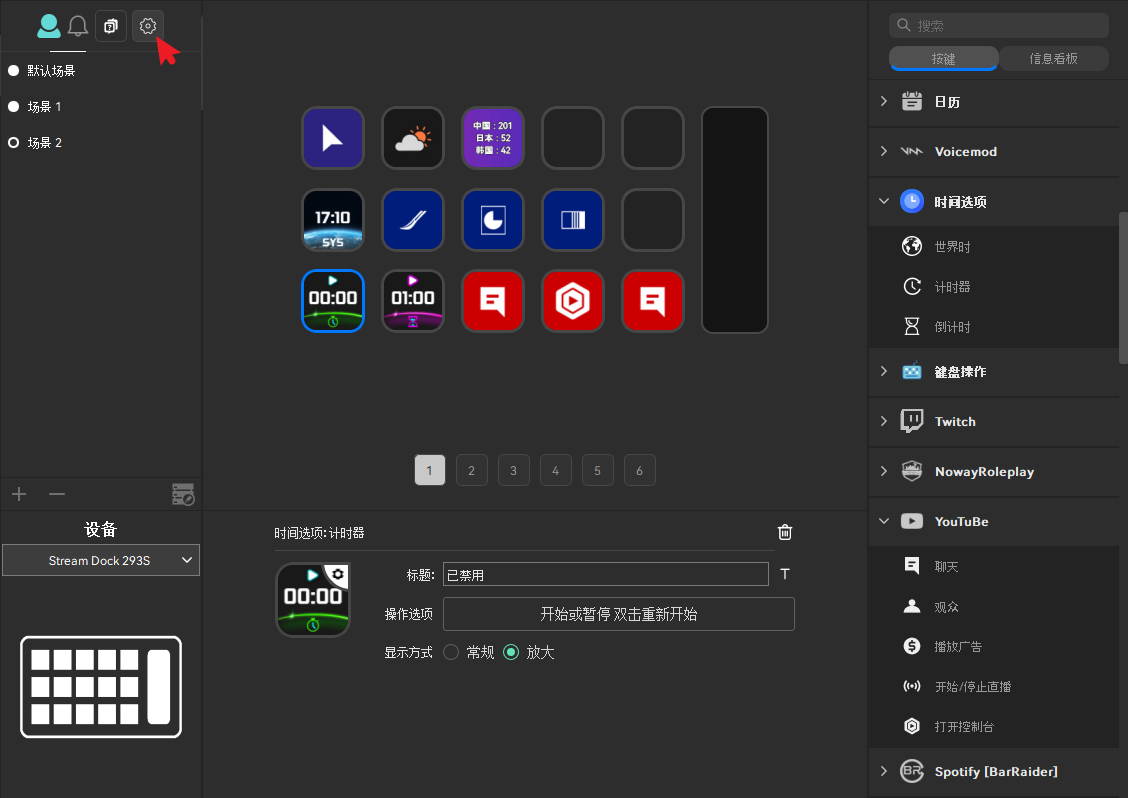Click the device layout thumbnail

click(x=101, y=686)
